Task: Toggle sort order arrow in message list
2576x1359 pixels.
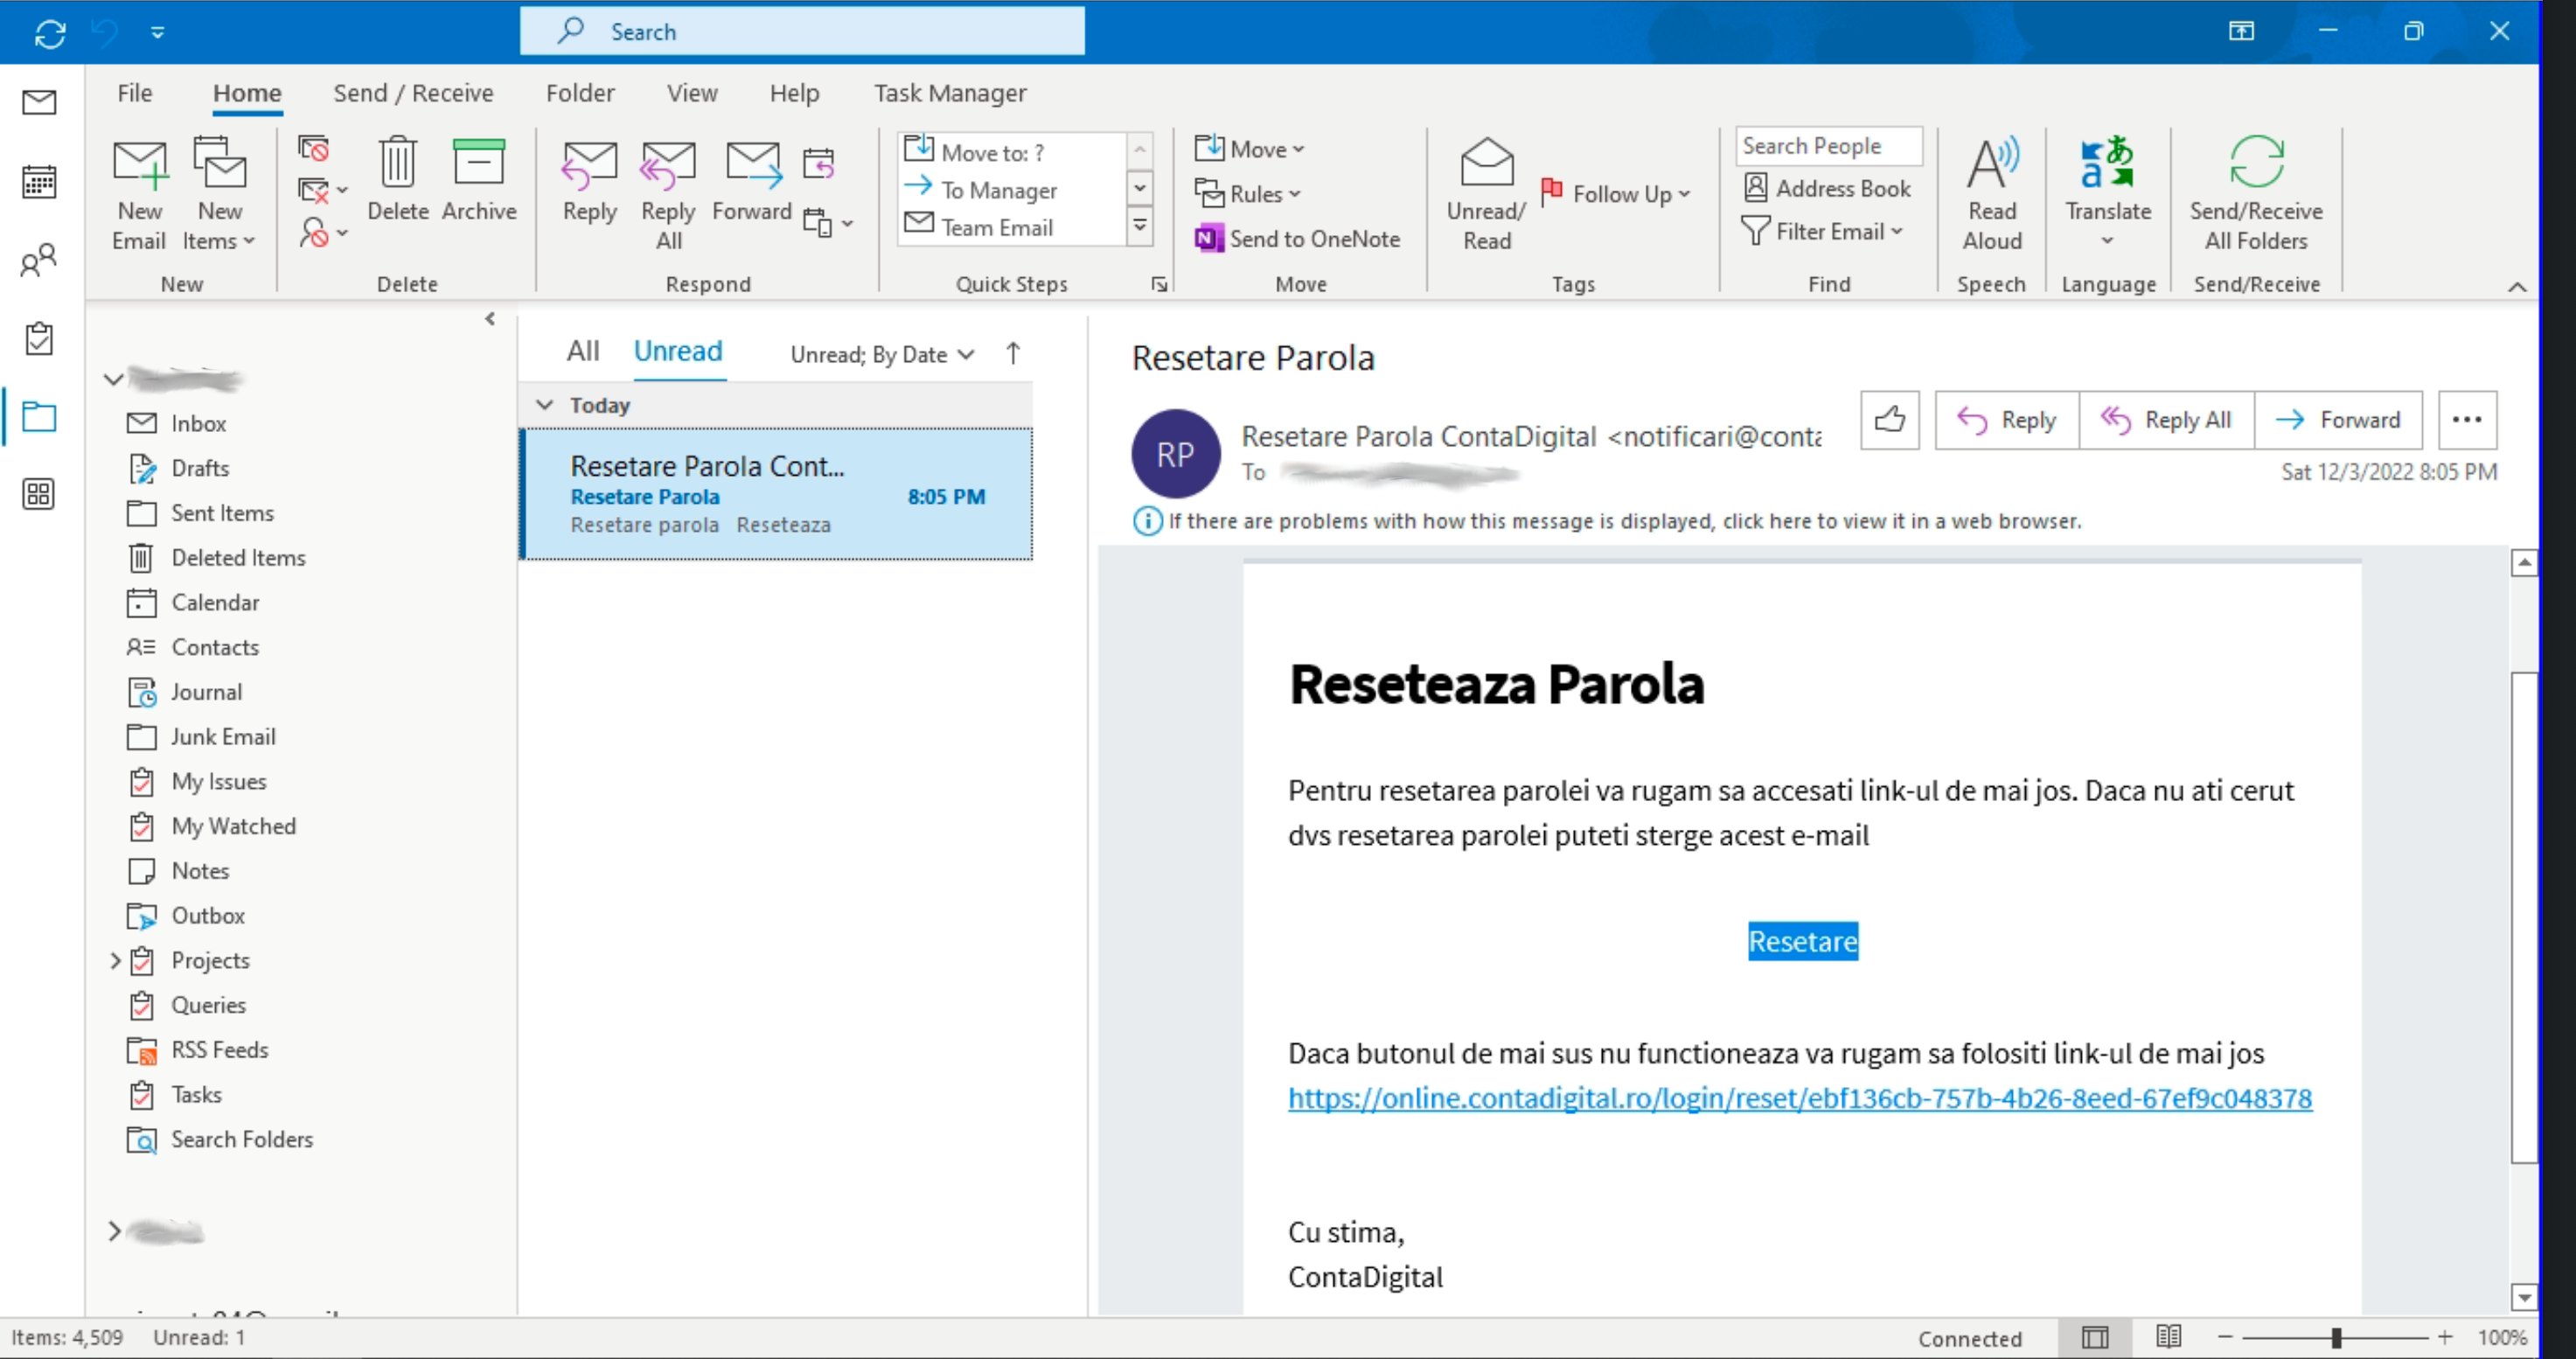Action: (1013, 353)
